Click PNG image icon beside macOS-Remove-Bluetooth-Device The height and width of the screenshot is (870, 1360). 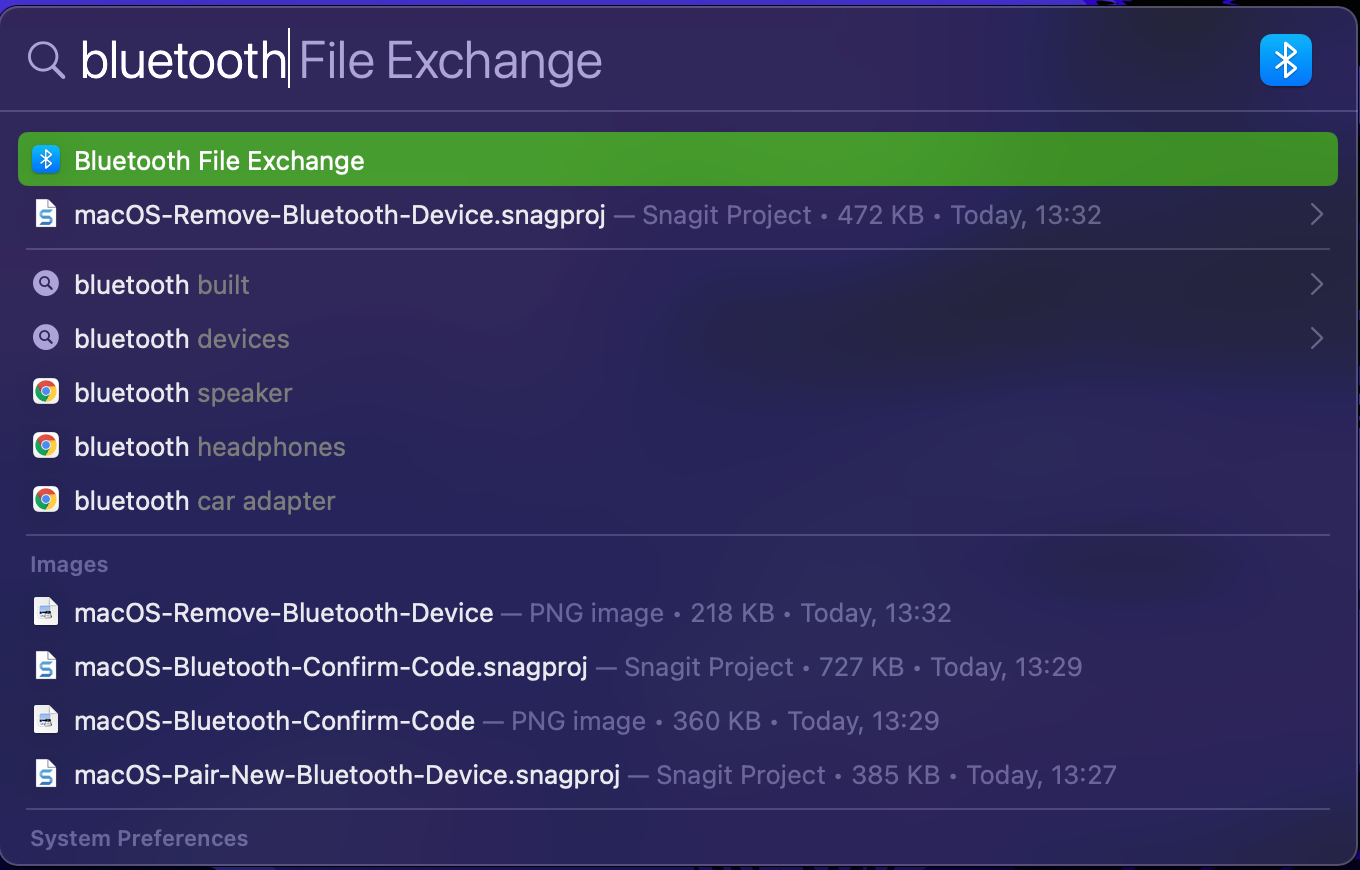(46, 611)
